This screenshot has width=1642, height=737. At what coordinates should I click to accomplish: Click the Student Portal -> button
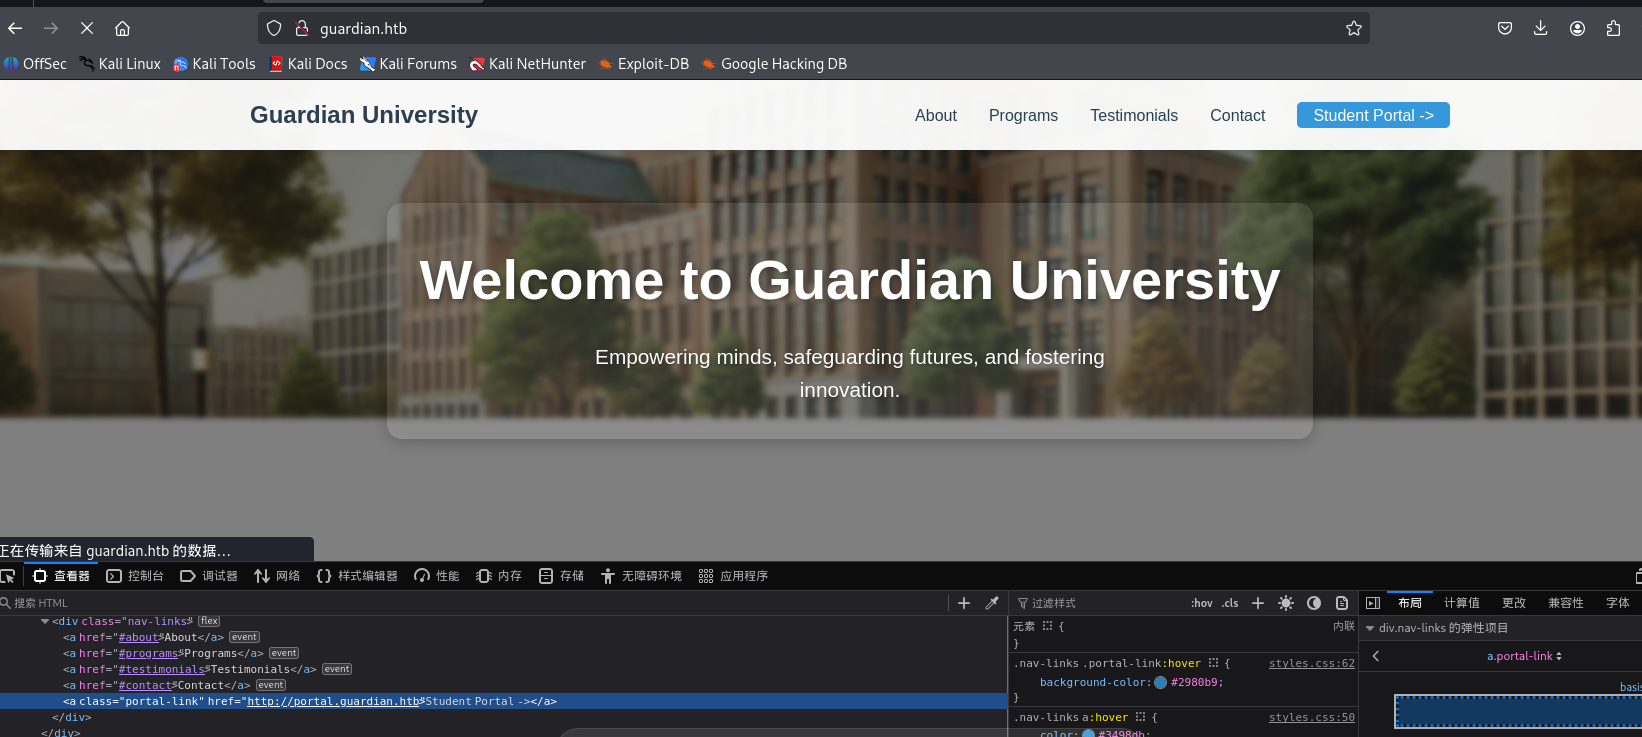(x=1372, y=115)
